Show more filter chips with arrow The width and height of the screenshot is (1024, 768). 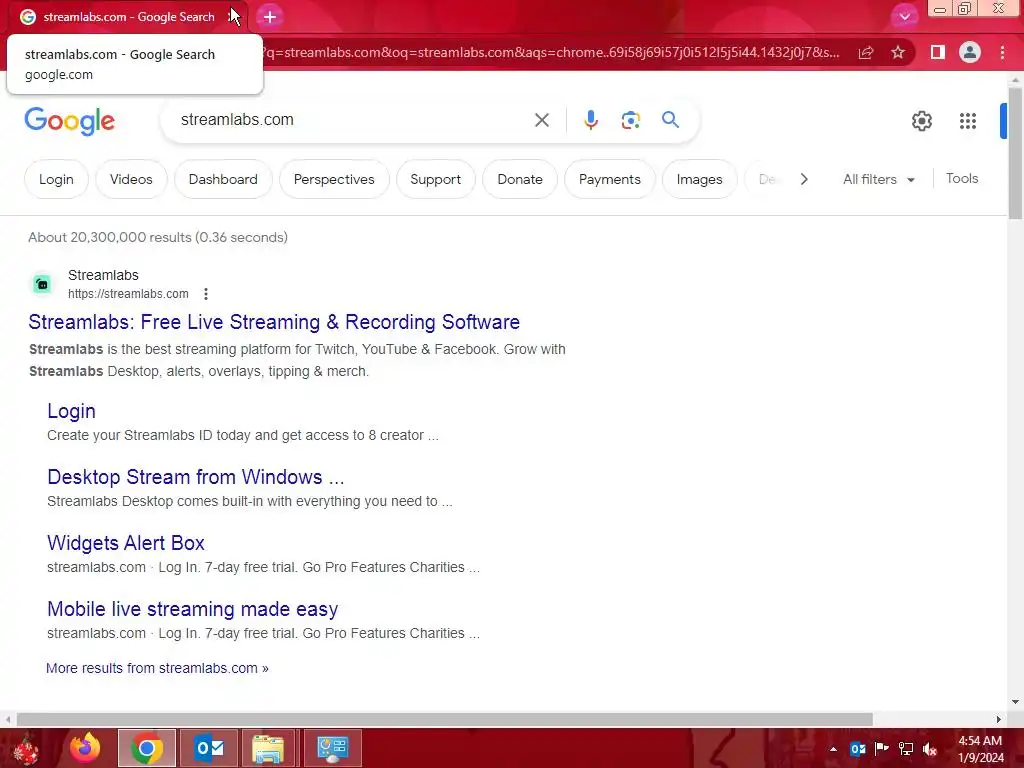coord(804,179)
